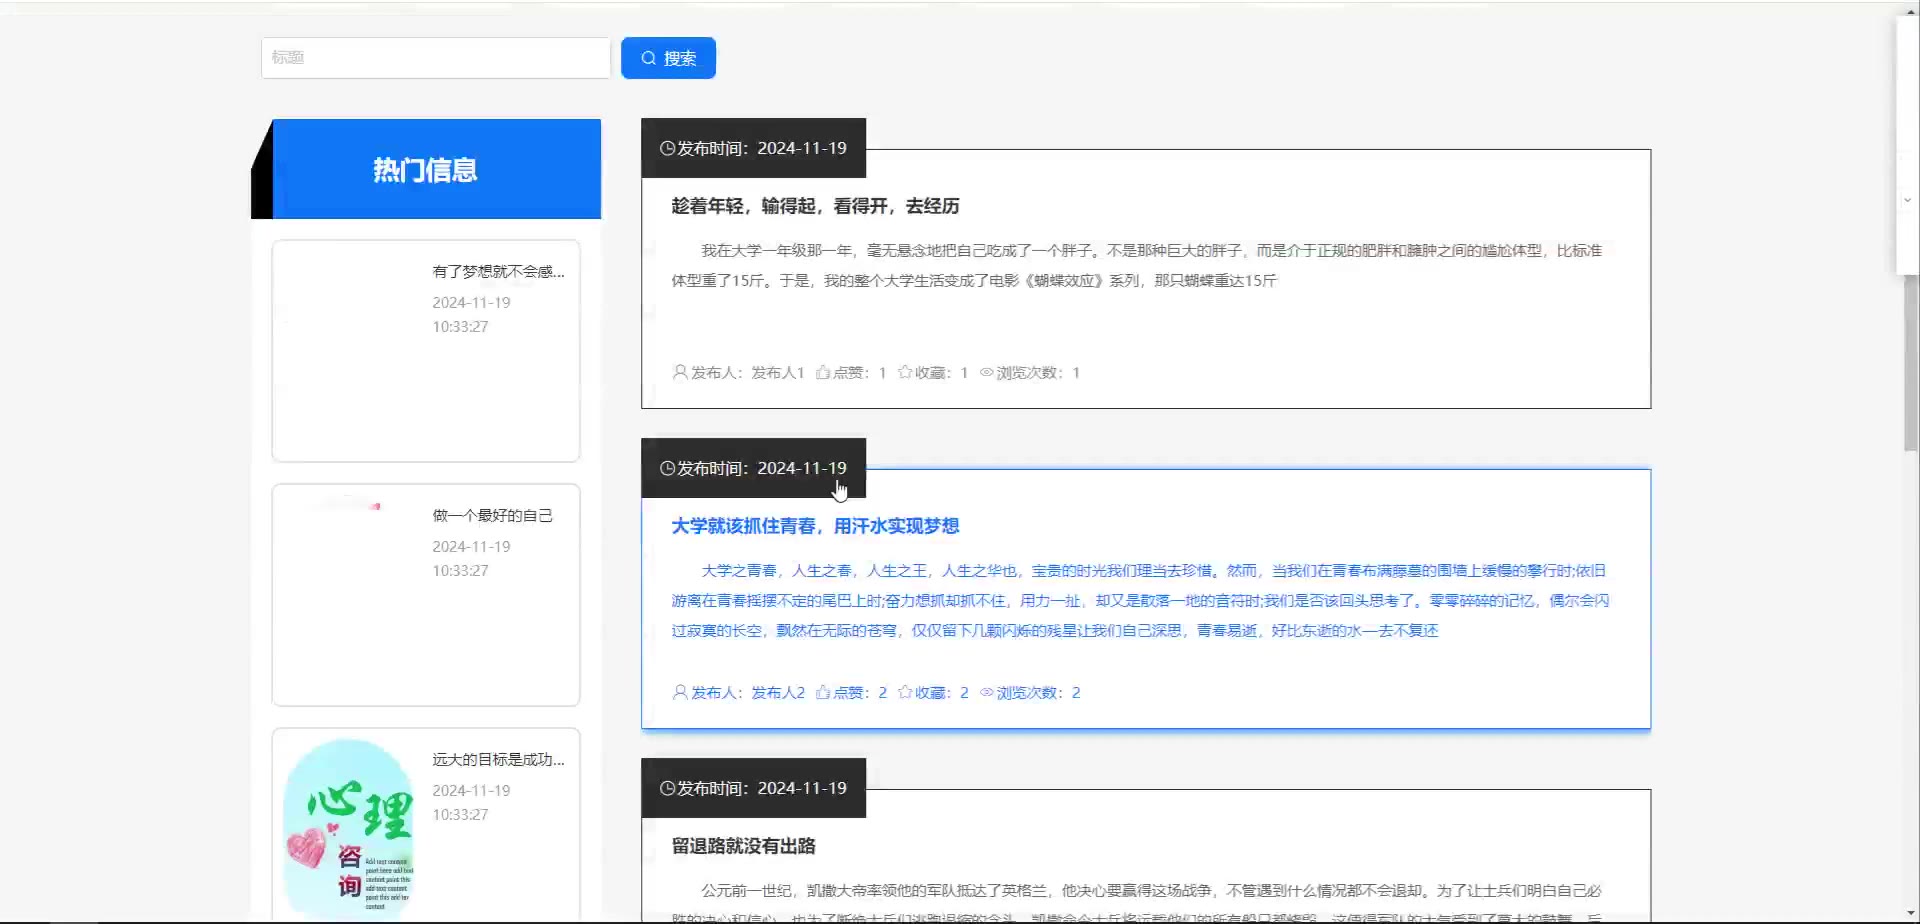1920x924 pixels.
Task: Click the blue search button
Action: [668, 58]
